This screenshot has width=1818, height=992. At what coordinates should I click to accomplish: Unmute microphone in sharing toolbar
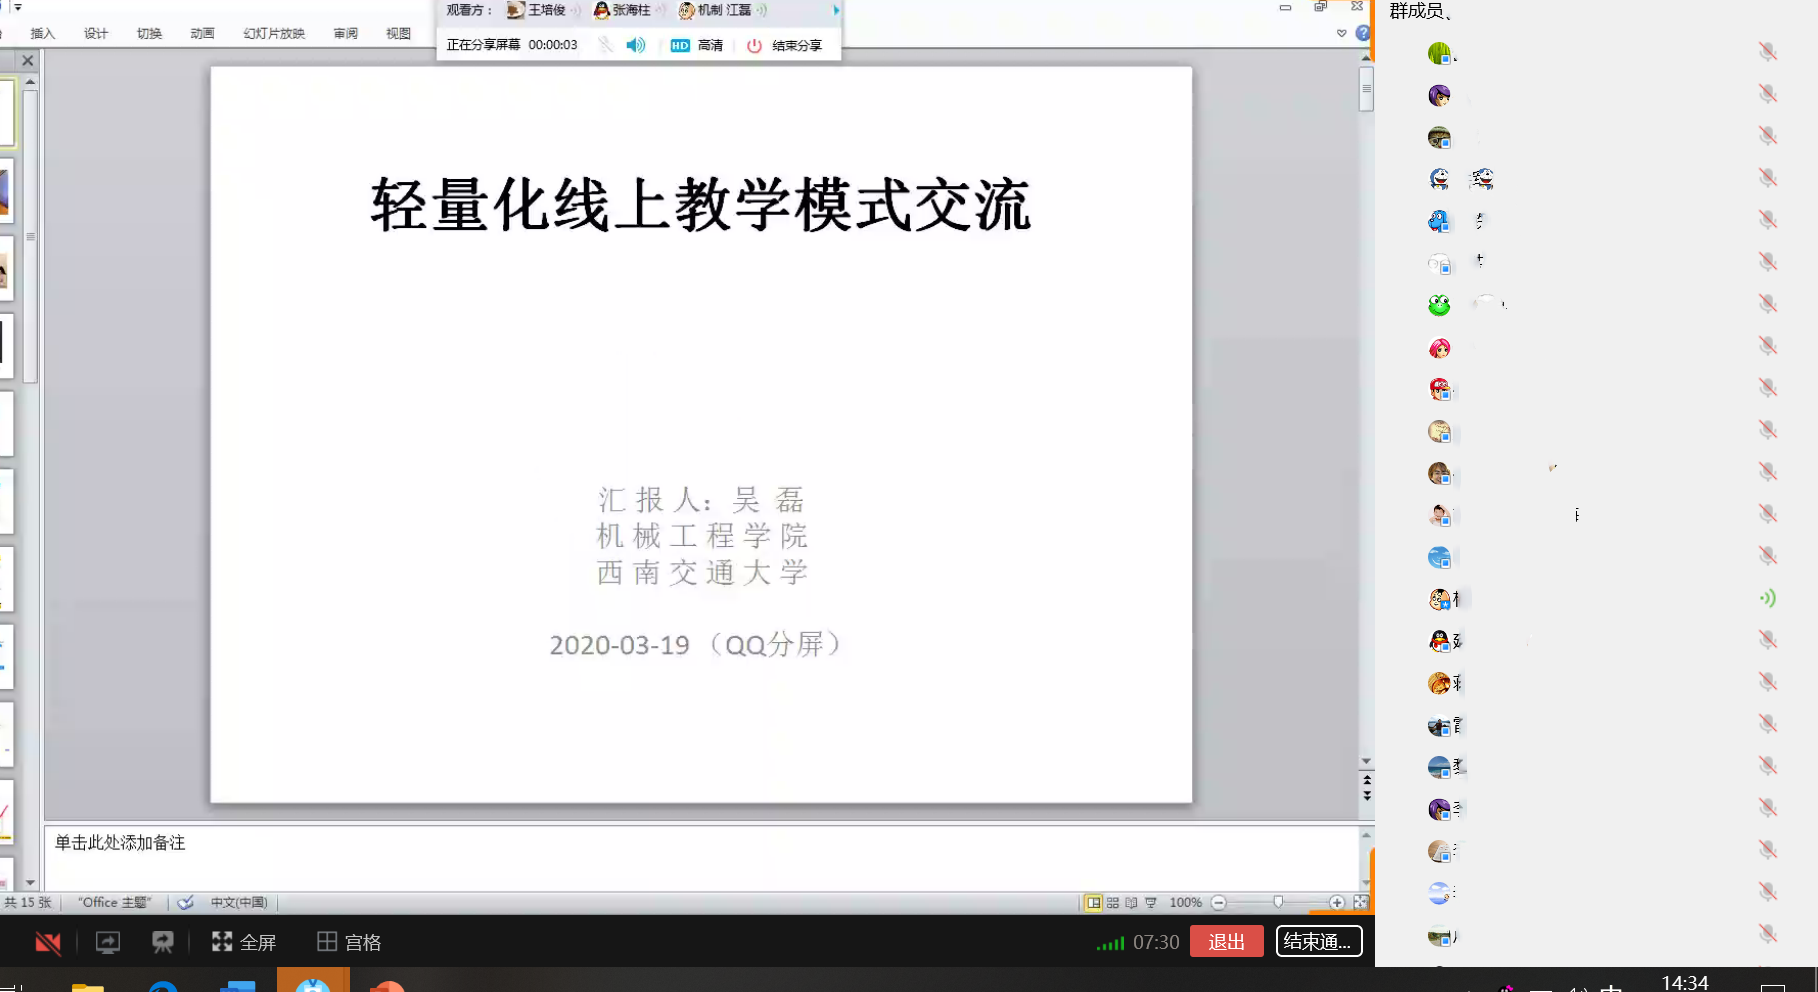tap(605, 45)
